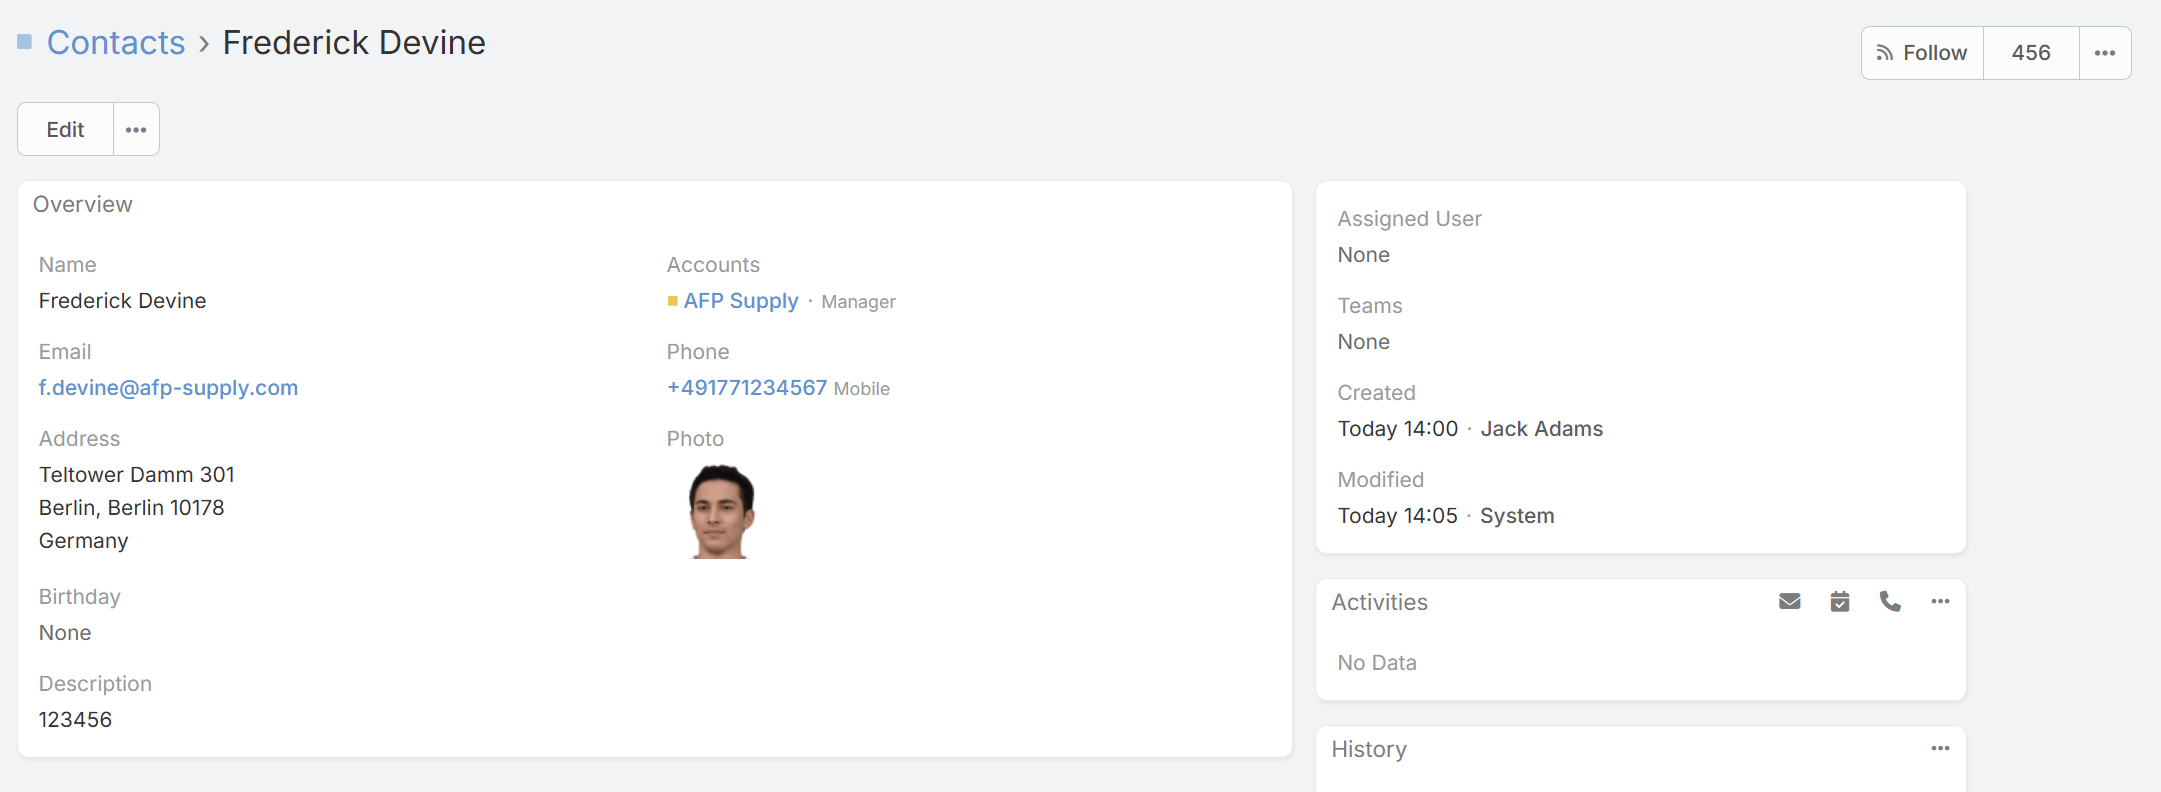
Task: Click the Description value 123456
Action: pos(75,720)
